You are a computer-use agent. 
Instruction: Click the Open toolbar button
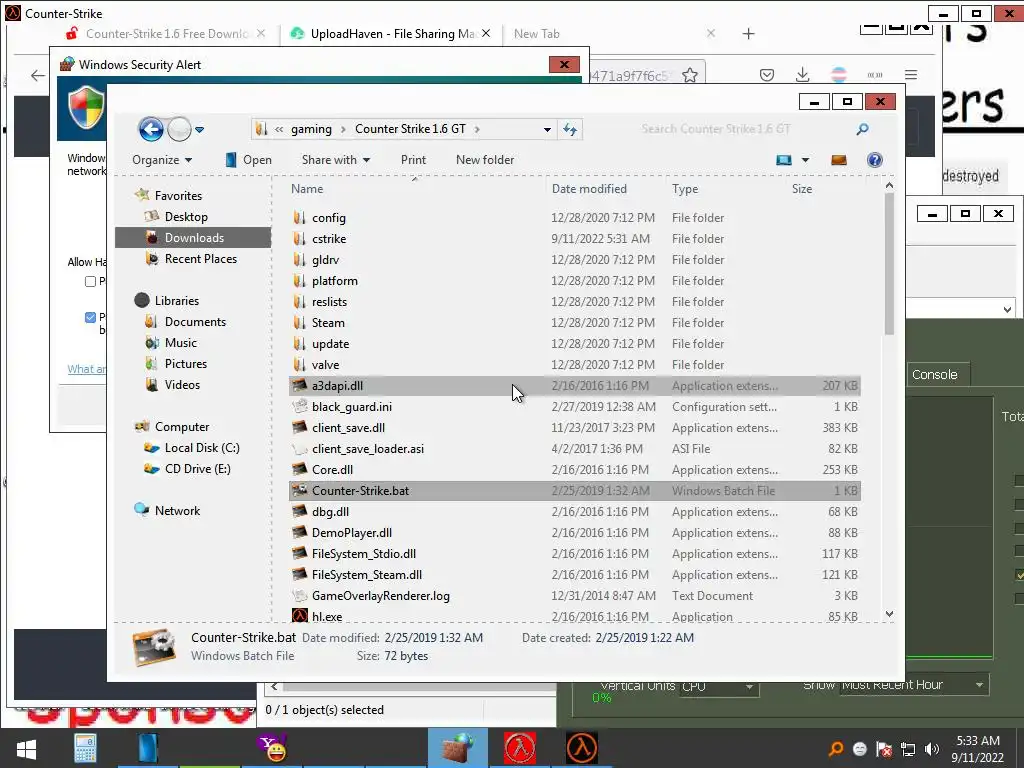(248, 160)
